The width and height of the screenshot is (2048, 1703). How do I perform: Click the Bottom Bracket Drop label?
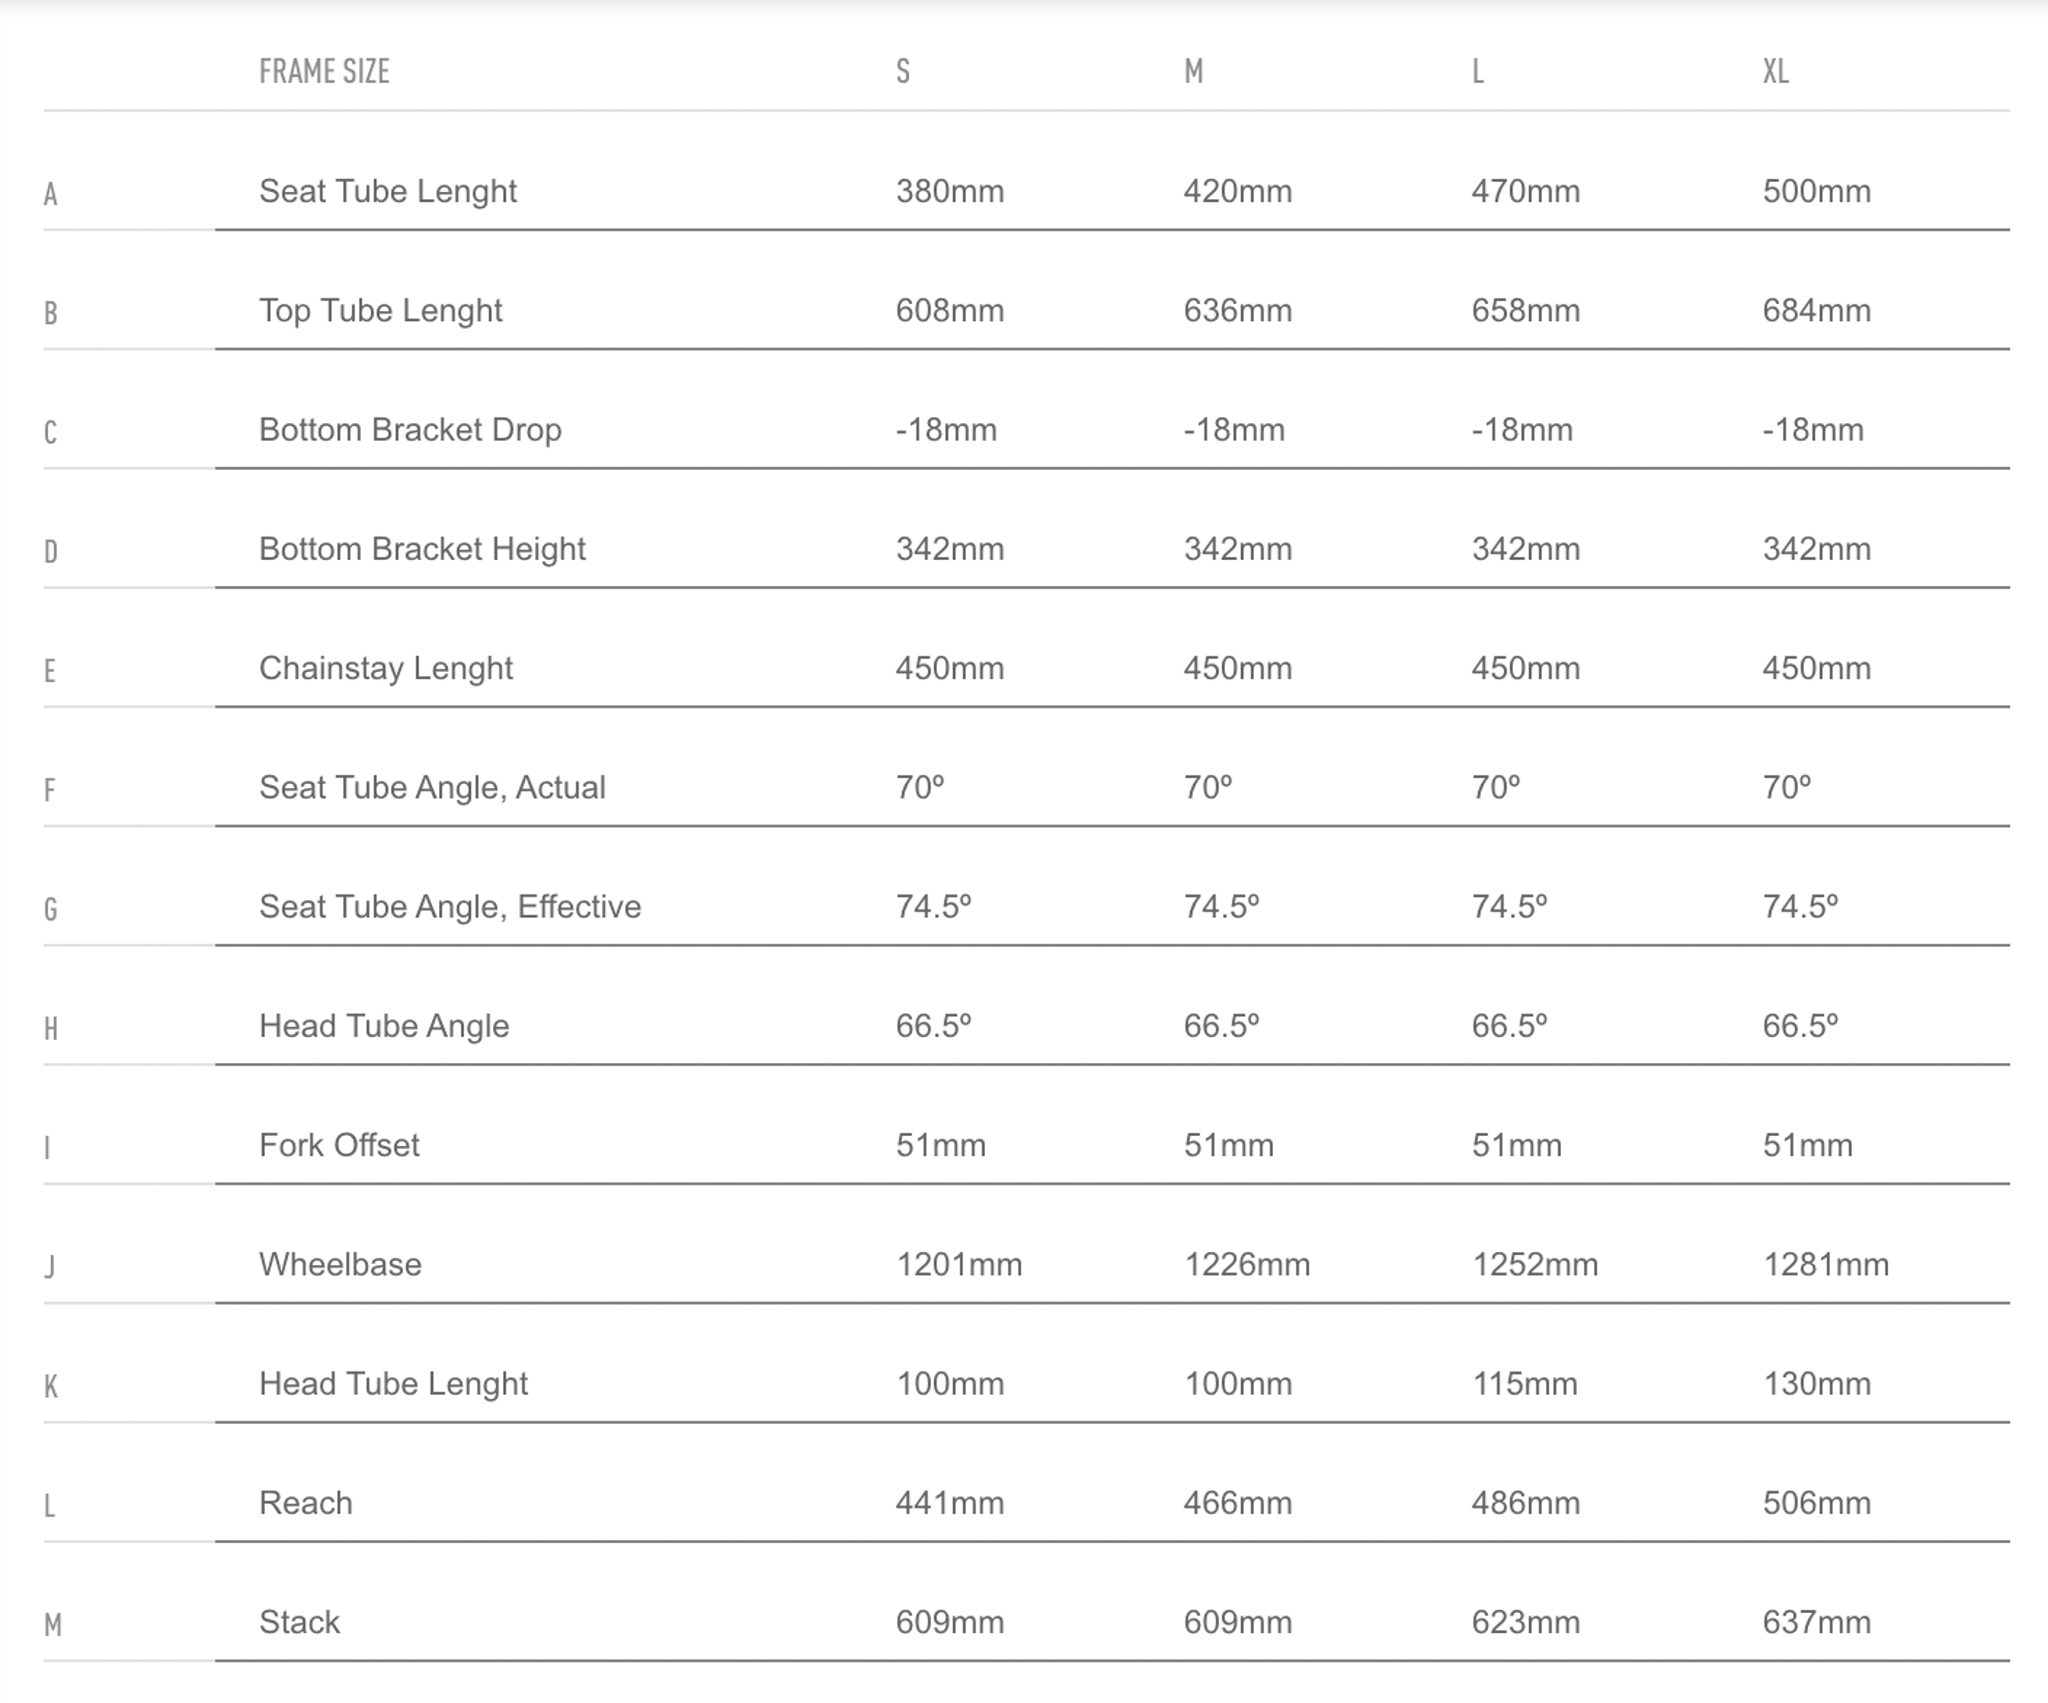(410, 430)
